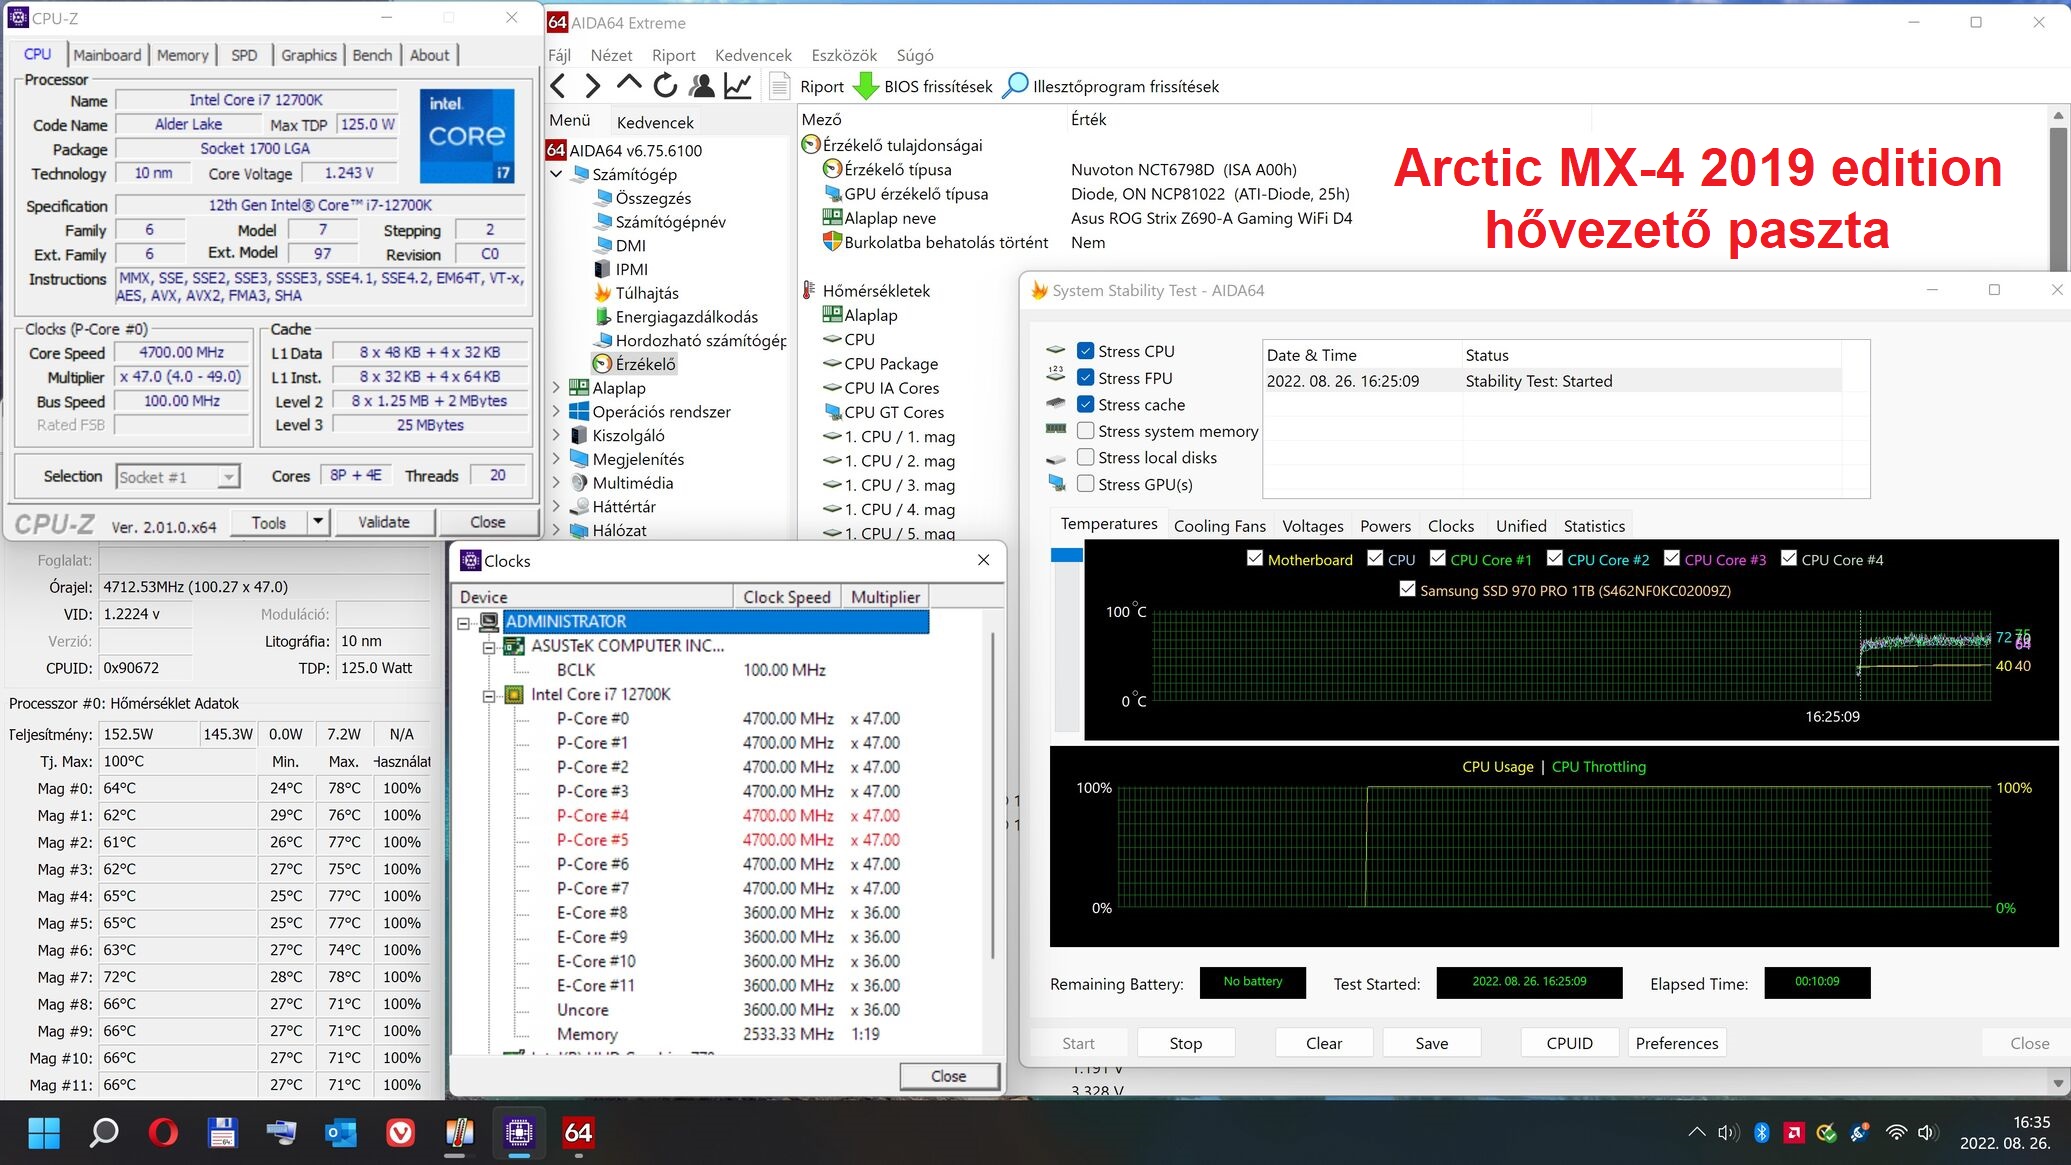Expand the Kiszolgáló tree node
Screen dimensions: 2071x1165
click(x=556, y=436)
